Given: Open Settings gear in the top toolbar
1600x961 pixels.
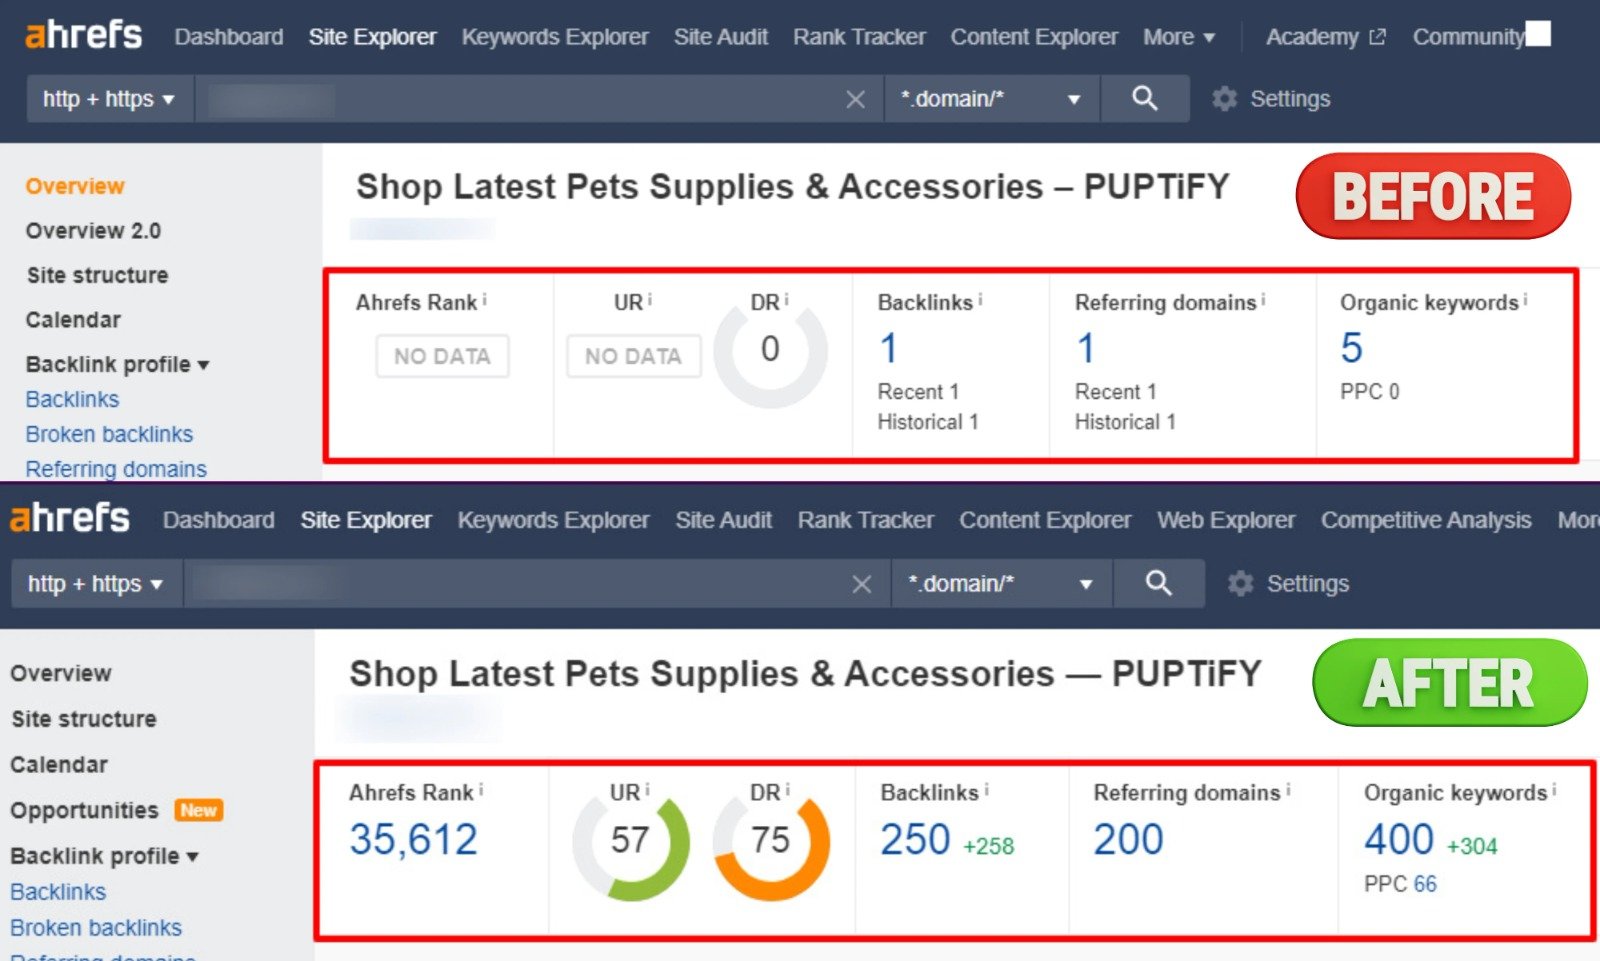Looking at the screenshot, I should click(x=1224, y=99).
